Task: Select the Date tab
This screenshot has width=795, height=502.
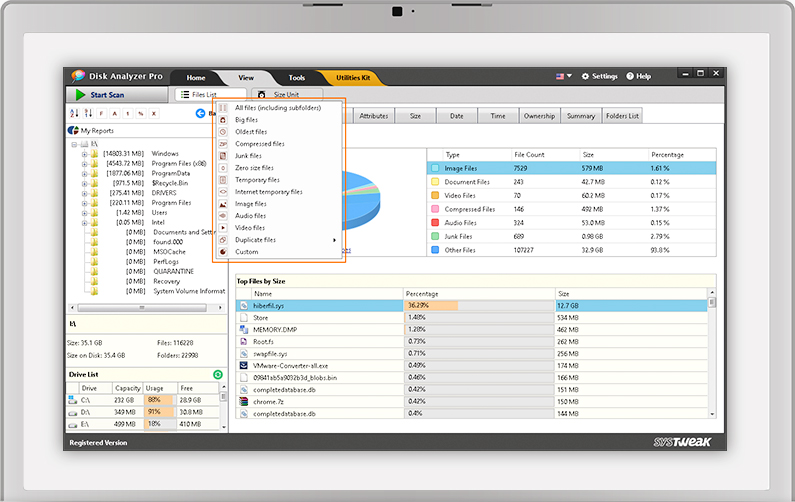Action: [x=457, y=116]
